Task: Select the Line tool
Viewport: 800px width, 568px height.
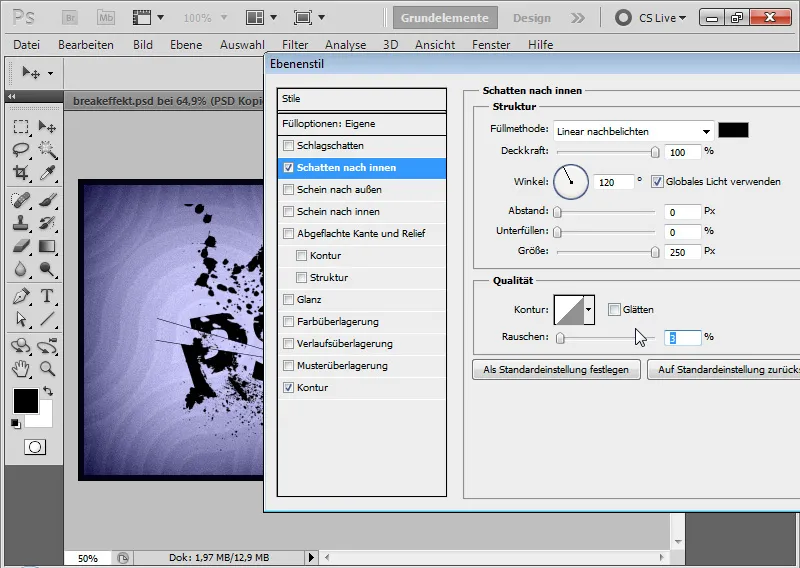Action: tap(47, 319)
